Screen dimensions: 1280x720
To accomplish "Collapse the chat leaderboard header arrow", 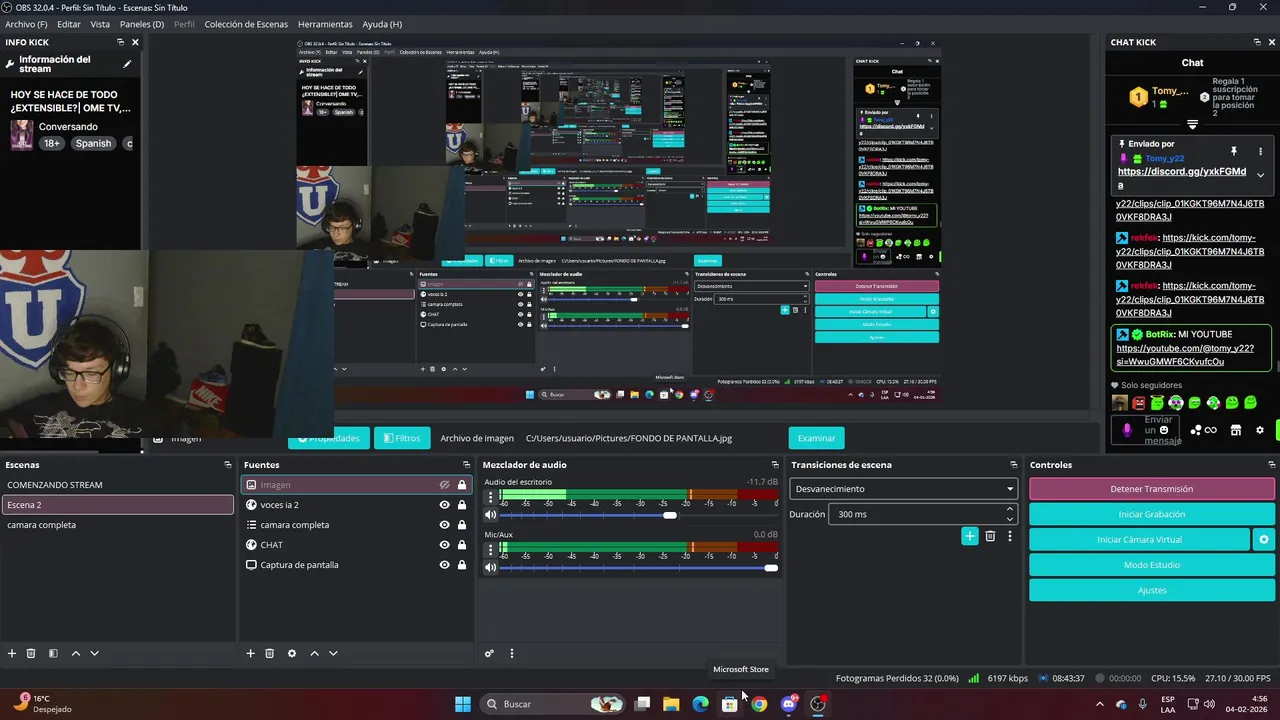I will coord(1192,125).
